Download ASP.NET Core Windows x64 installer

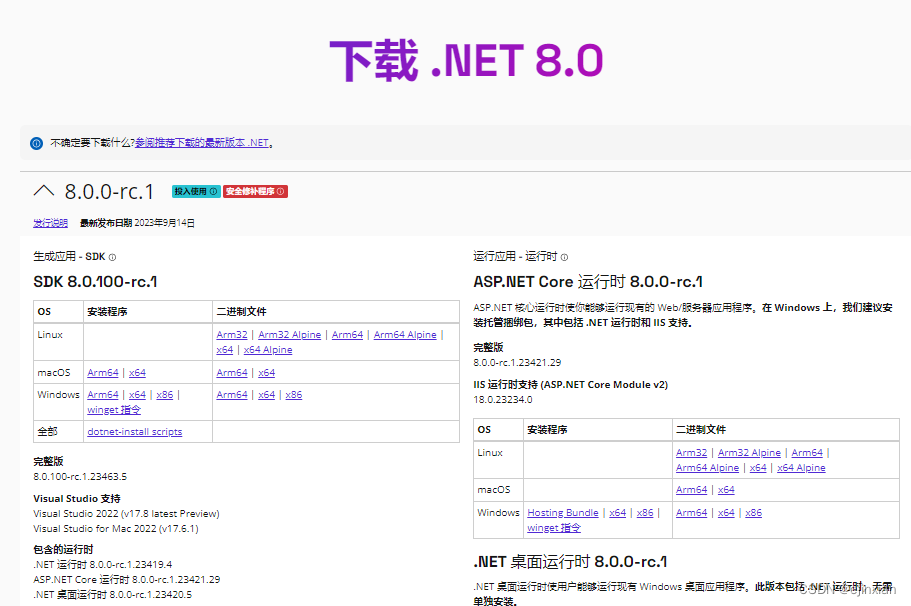click(618, 513)
